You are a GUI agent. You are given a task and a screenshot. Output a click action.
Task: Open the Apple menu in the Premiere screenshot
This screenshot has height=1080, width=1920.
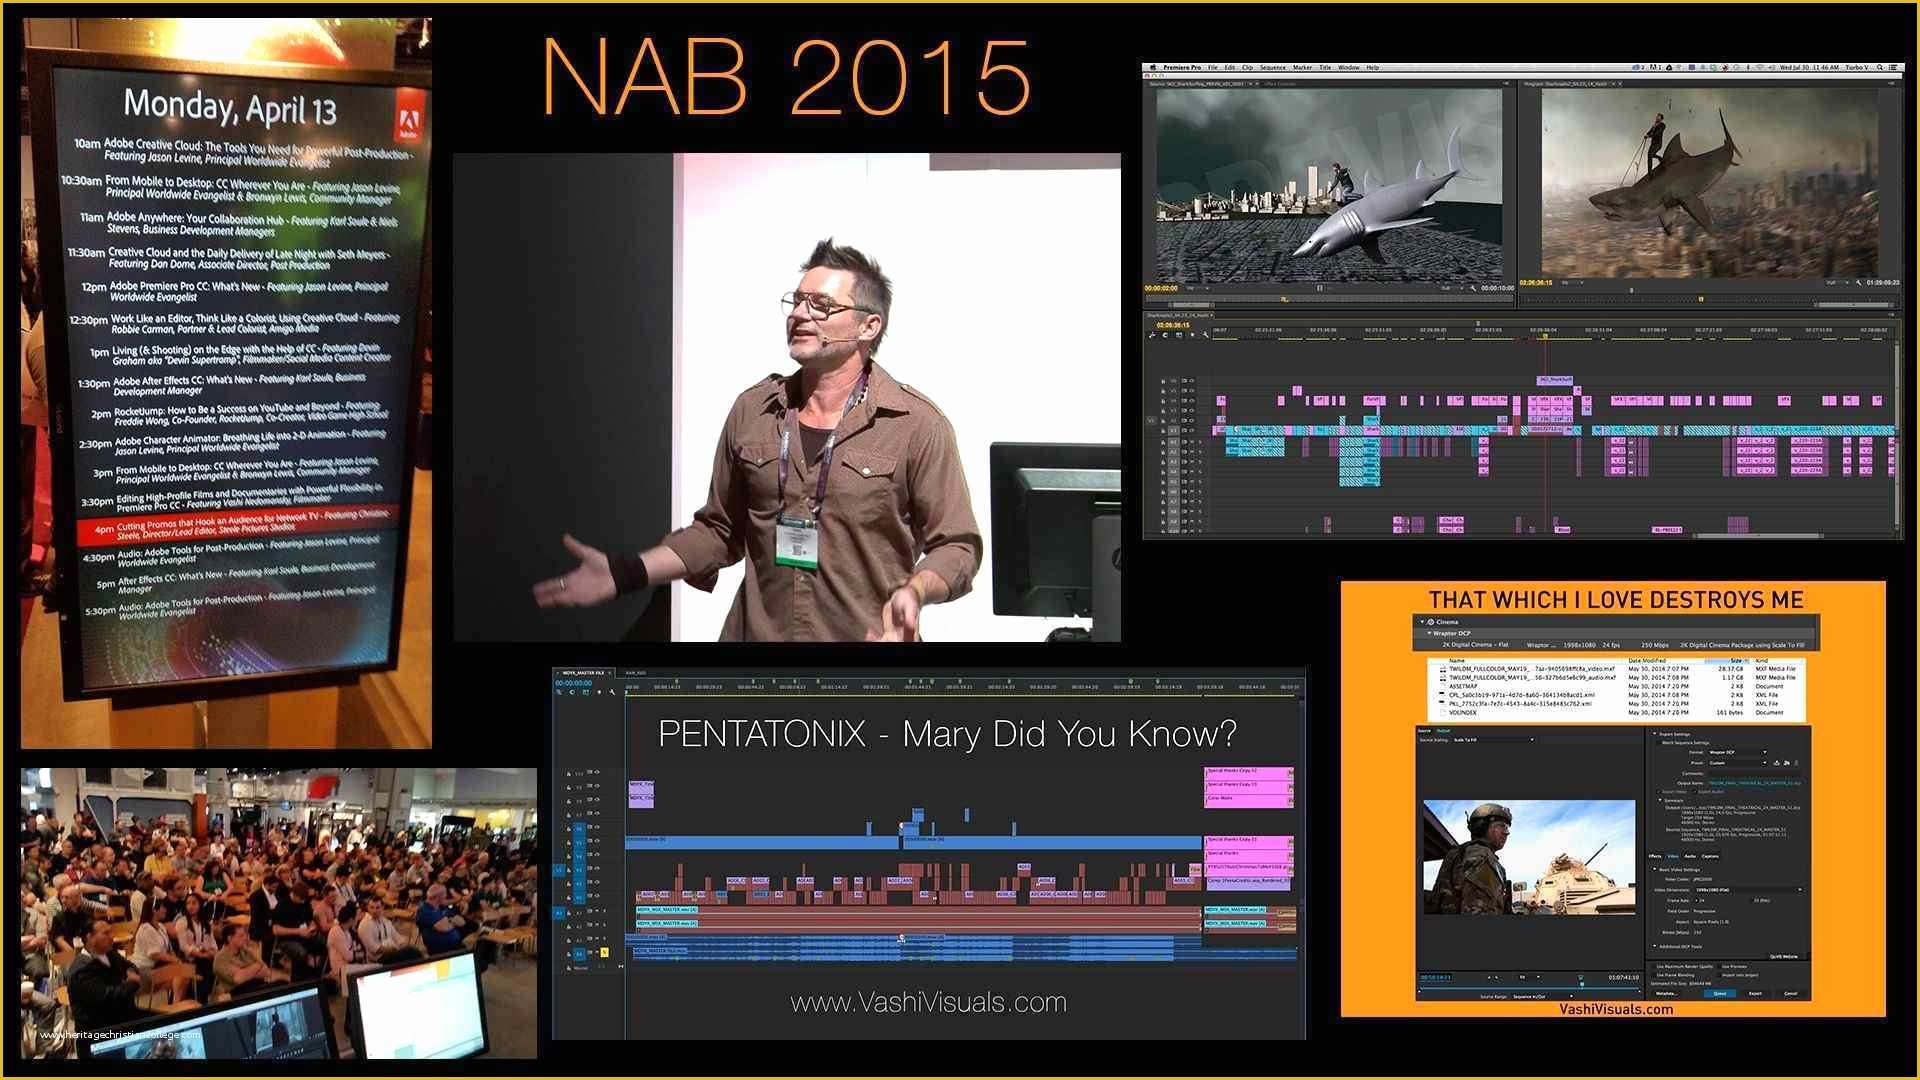point(1153,67)
